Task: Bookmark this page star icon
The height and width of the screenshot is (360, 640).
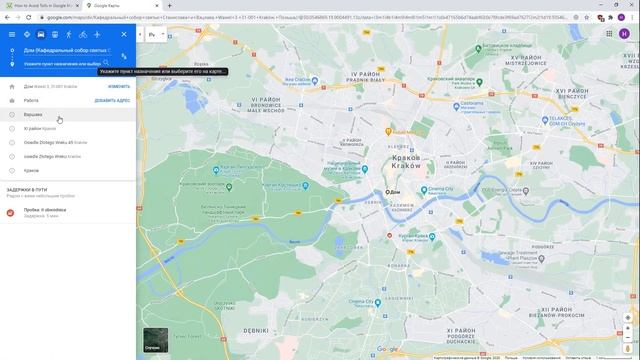Action: tap(587, 18)
